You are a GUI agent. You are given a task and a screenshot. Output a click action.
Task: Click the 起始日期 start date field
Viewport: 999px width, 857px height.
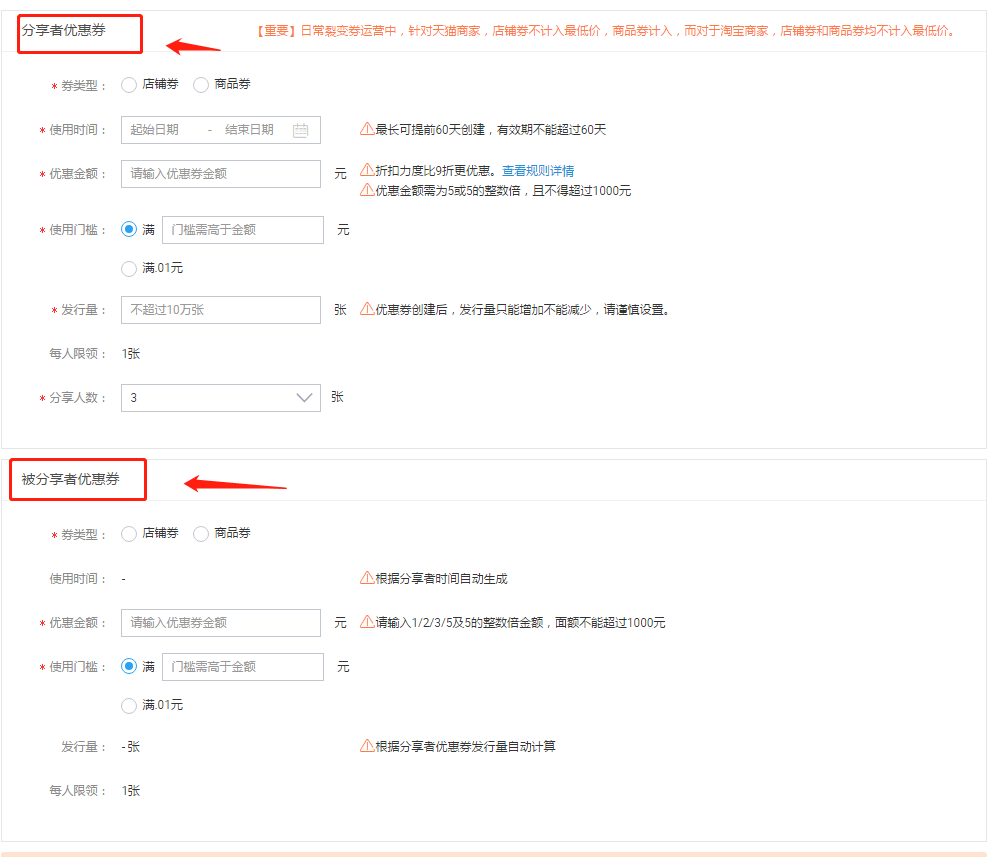click(x=156, y=130)
